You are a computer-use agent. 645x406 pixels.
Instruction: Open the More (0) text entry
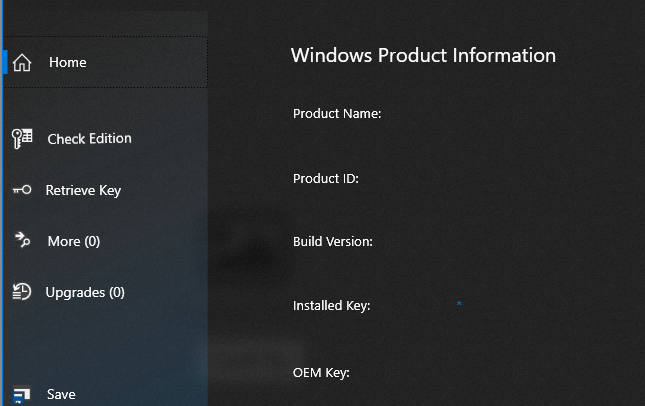pos(74,241)
